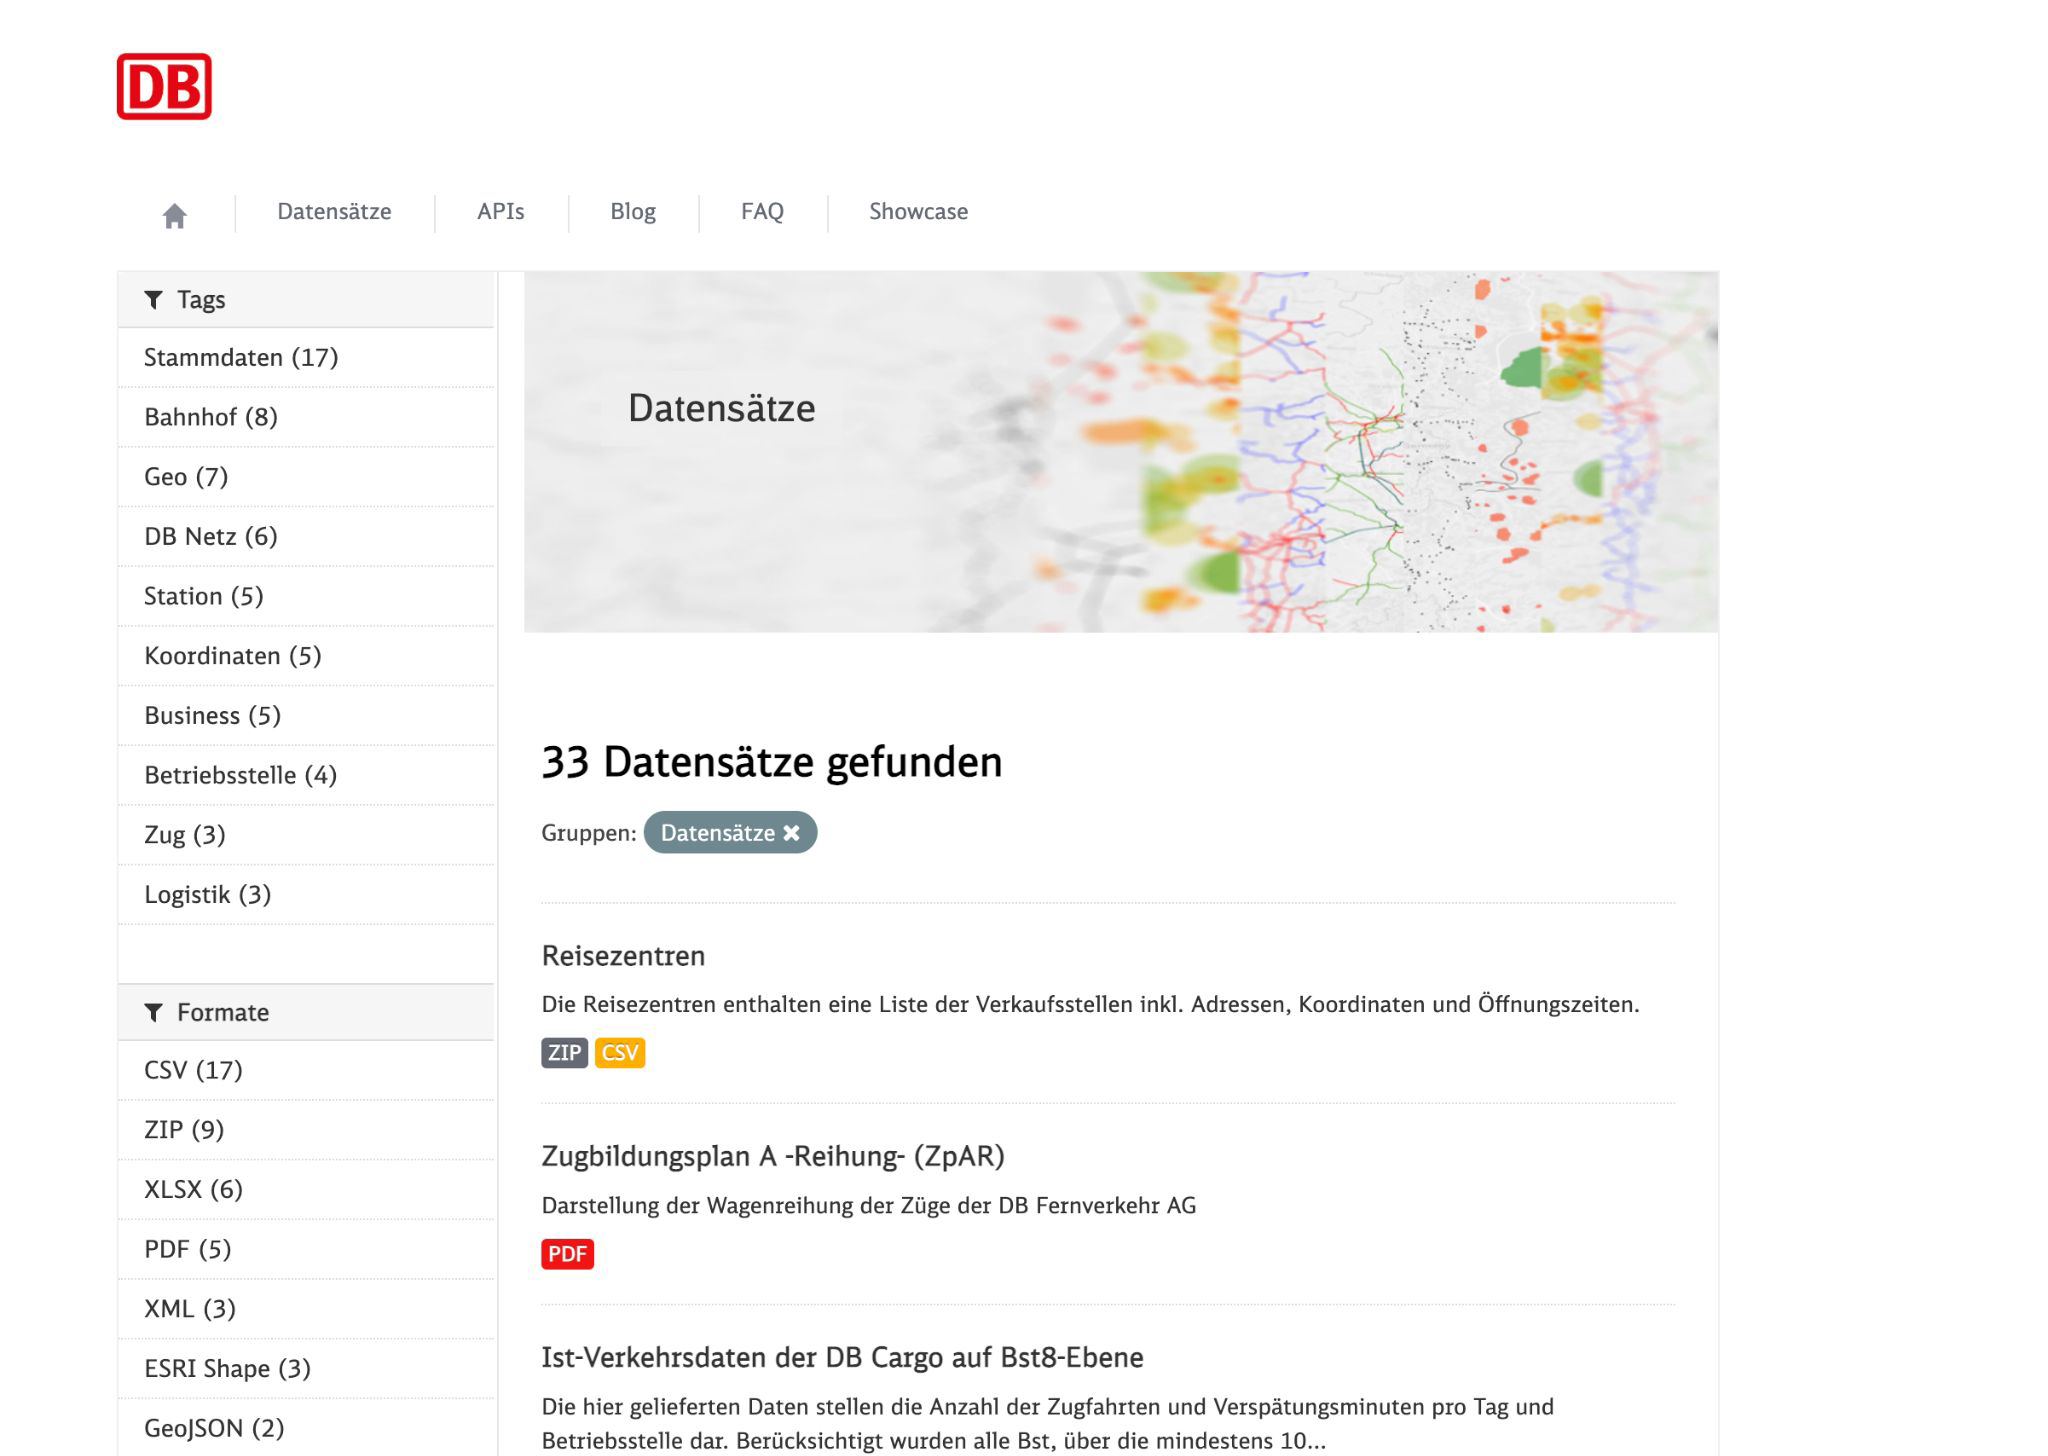Filter results by XLSX format
The height and width of the screenshot is (1456, 2048).
click(193, 1189)
